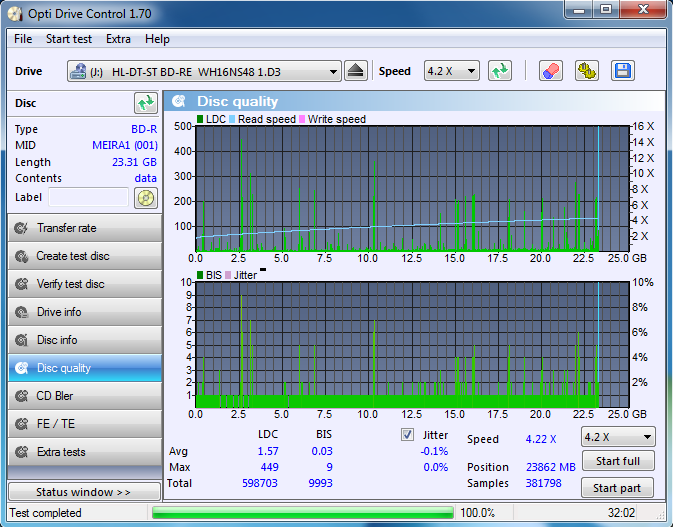
Task: Click the refresh speed icon beside Speed dropdown
Action: [500, 71]
